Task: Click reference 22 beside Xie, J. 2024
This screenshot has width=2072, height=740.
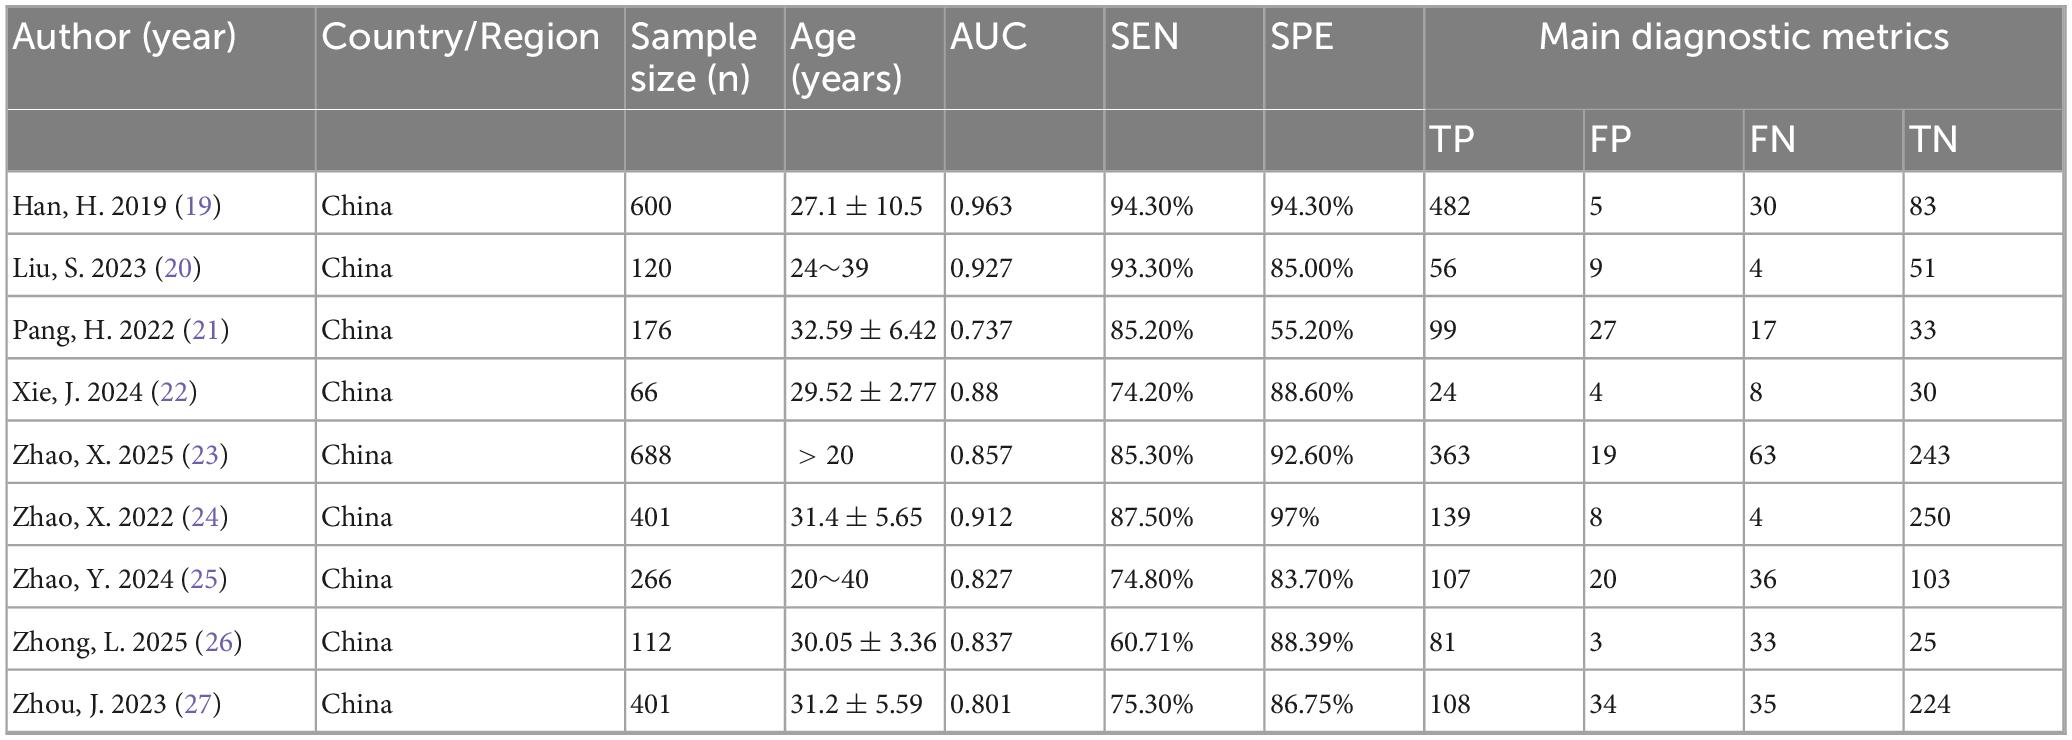Action: (174, 392)
